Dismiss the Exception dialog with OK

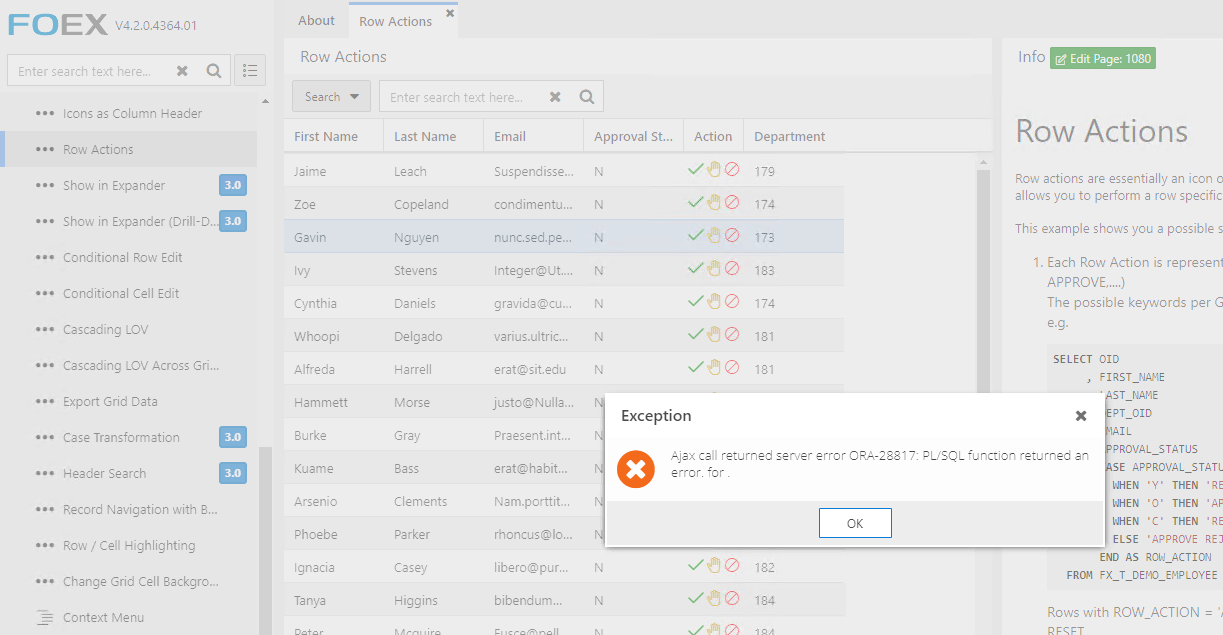coord(855,522)
